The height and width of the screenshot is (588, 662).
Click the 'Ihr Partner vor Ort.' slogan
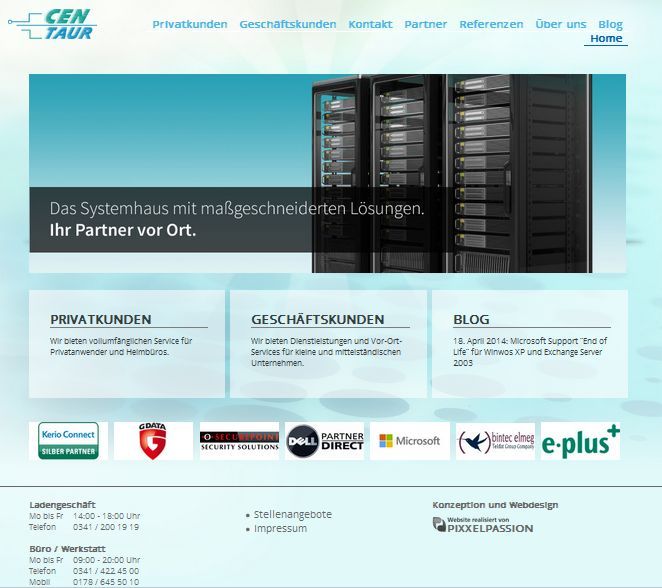(x=123, y=230)
